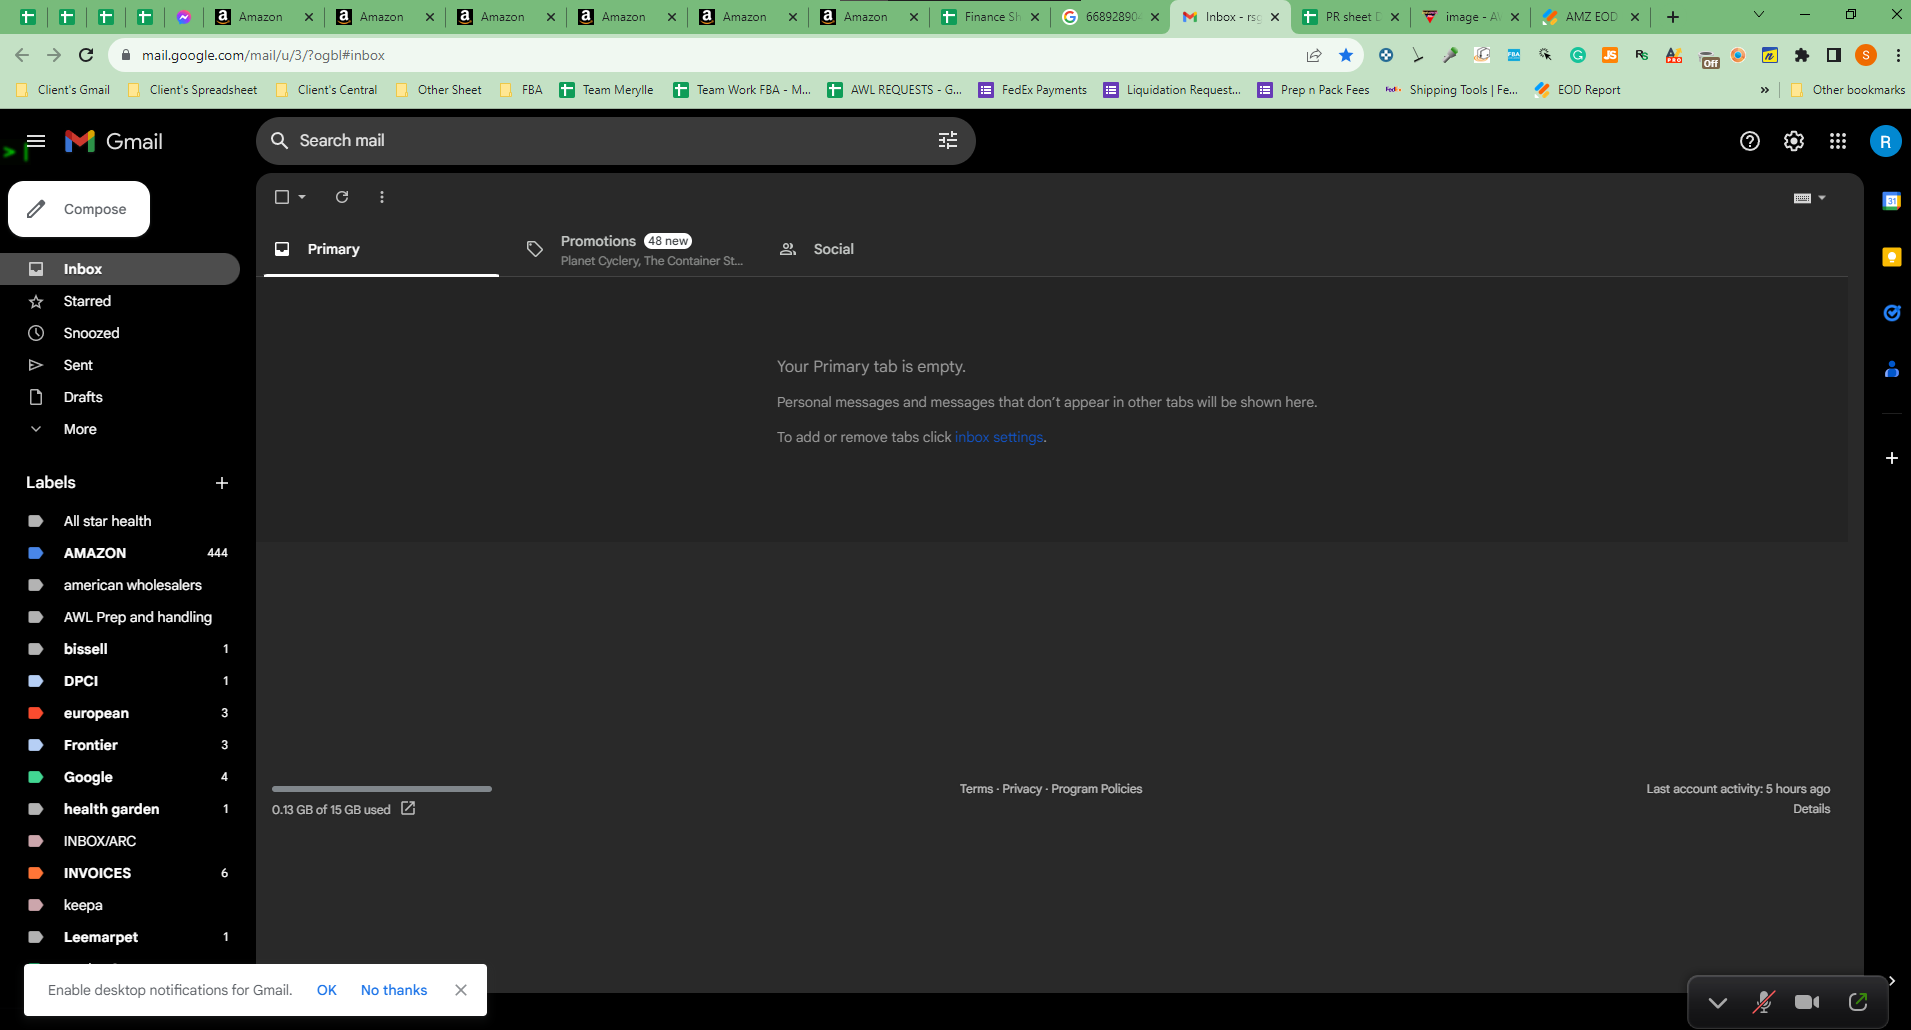
Task: Refresh the inbox
Action: point(342,197)
